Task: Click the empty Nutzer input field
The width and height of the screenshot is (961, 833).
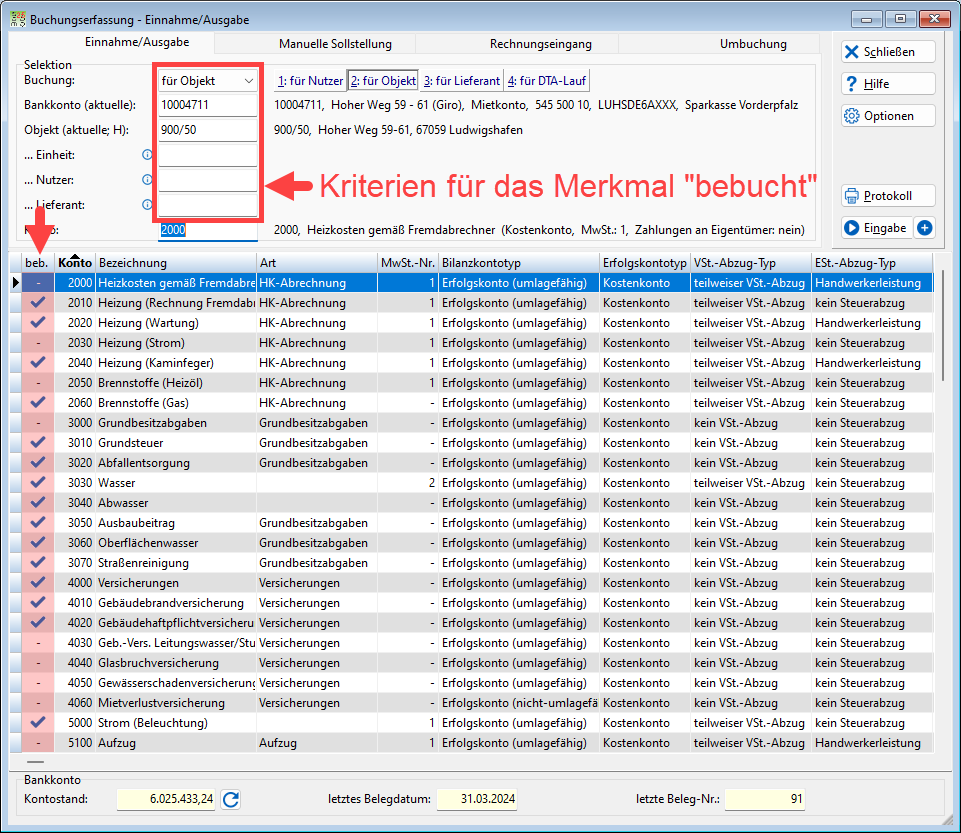Action: (x=208, y=180)
